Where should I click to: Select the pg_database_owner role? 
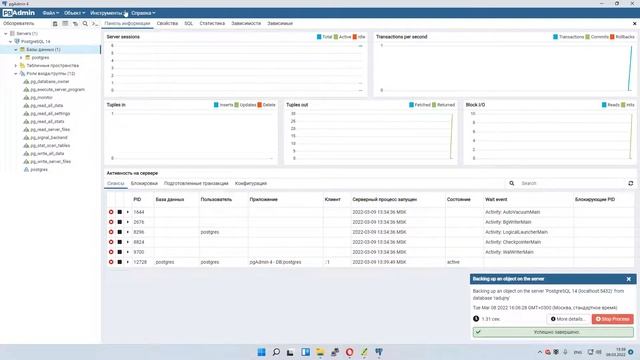click(50, 82)
